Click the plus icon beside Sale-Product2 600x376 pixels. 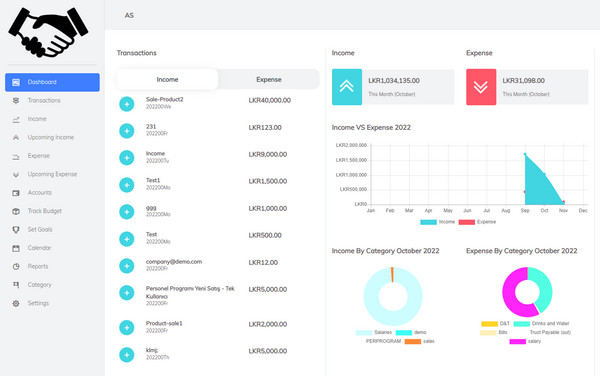click(127, 104)
